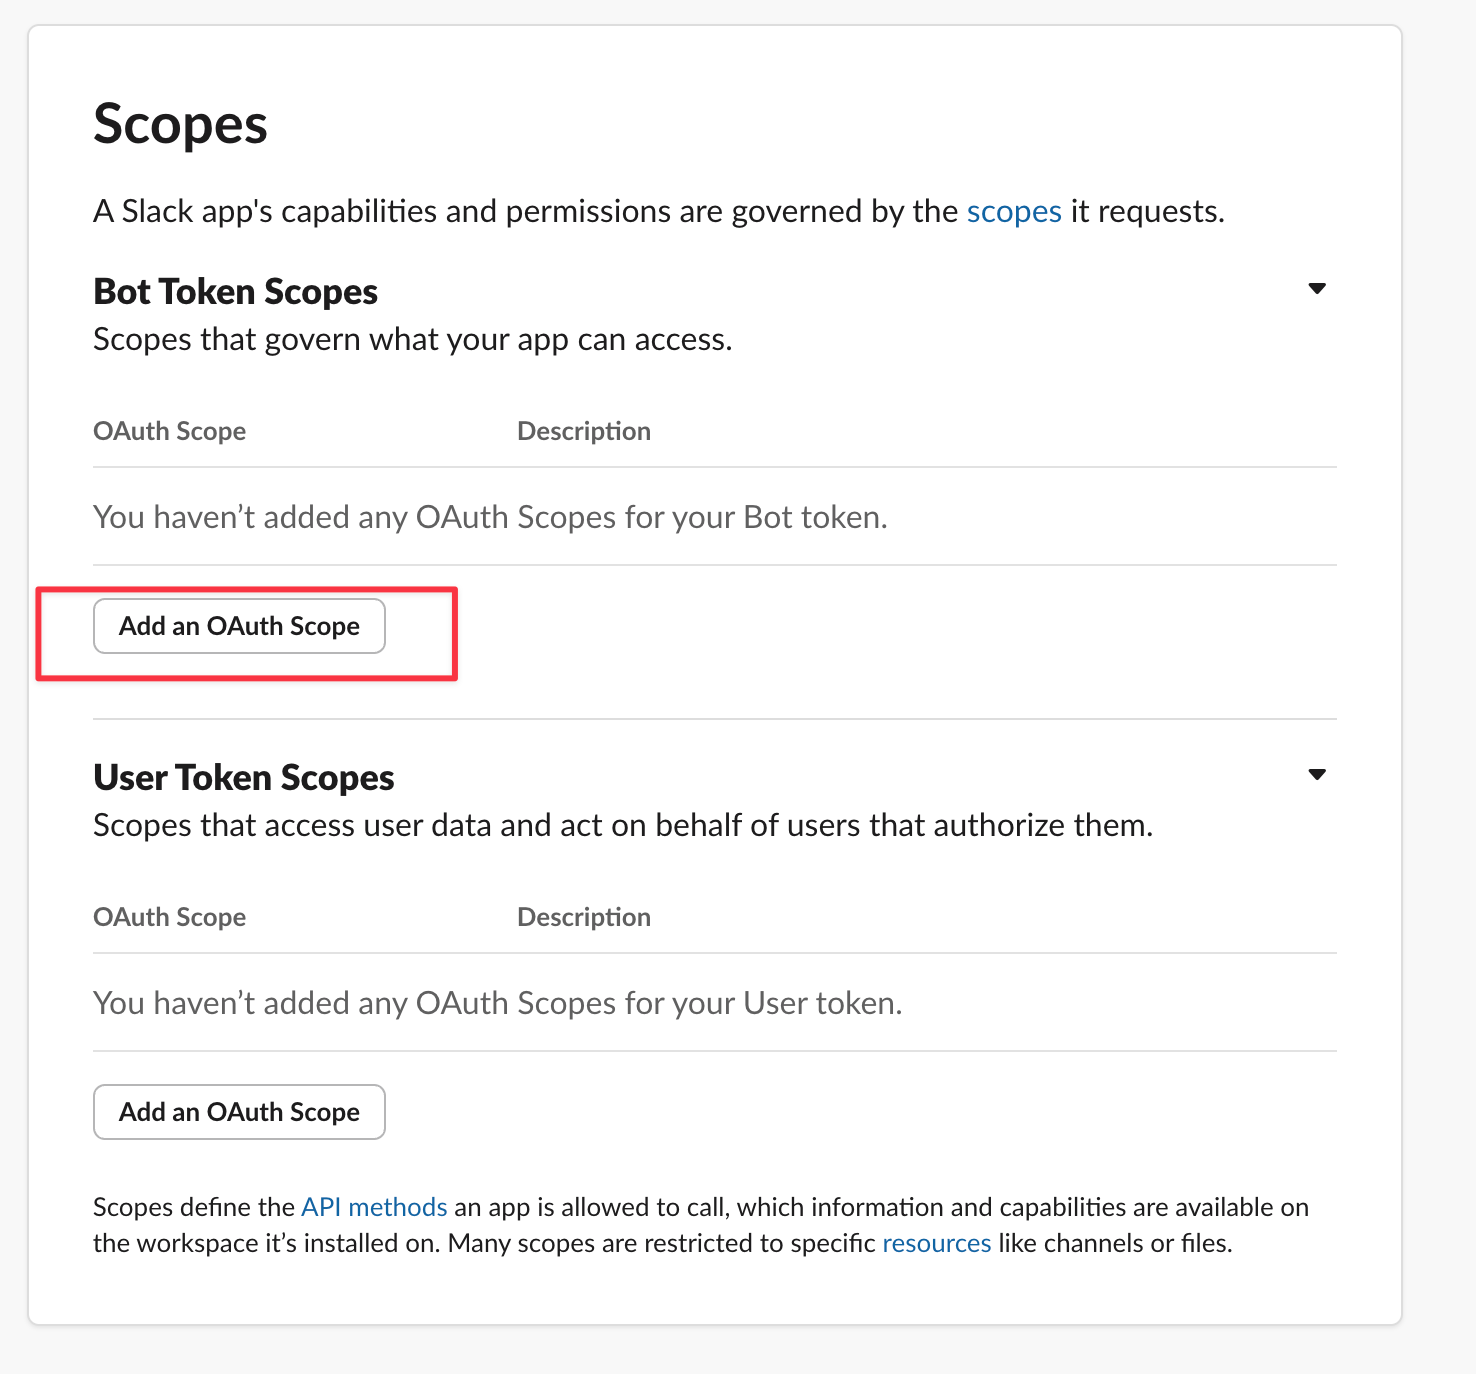Collapse the Bot Token Scopes section arrow
The height and width of the screenshot is (1374, 1476).
(x=1317, y=289)
